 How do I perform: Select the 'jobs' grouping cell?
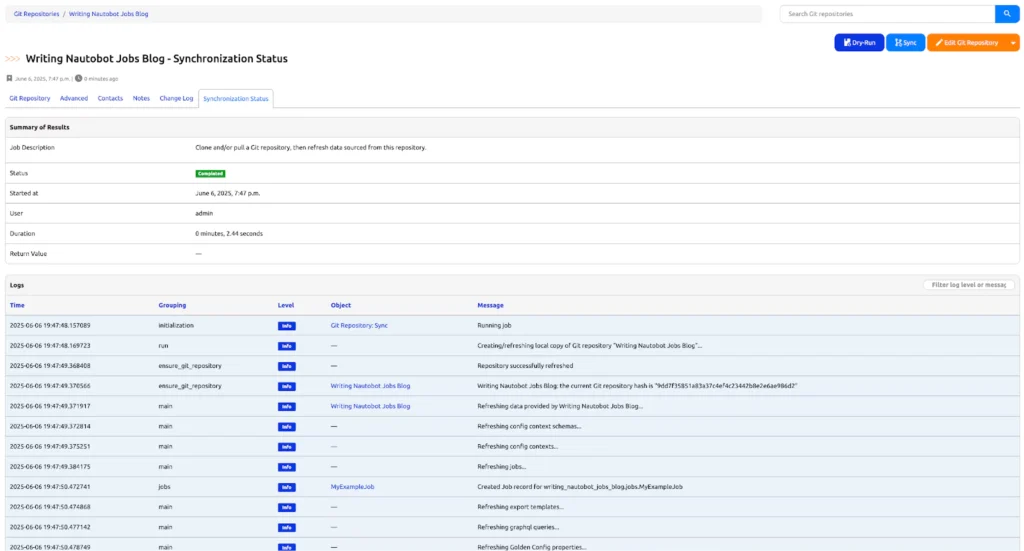pyautogui.click(x=165, y=486)
